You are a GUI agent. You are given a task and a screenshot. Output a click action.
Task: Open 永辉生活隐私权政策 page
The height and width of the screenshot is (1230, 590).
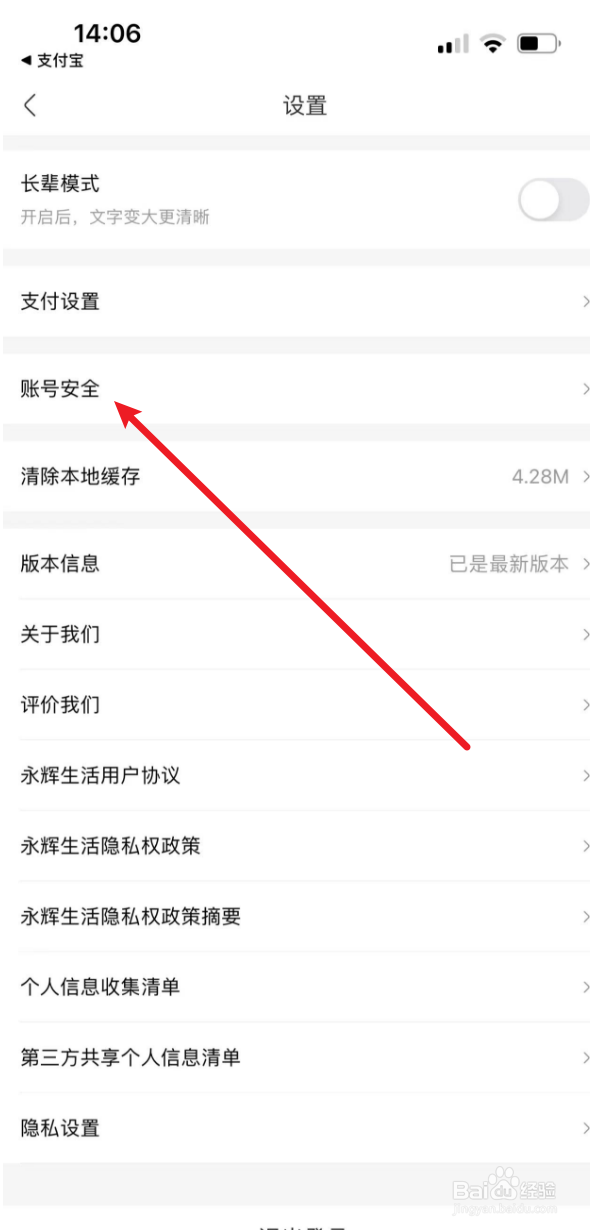click(x=295, y=846)
